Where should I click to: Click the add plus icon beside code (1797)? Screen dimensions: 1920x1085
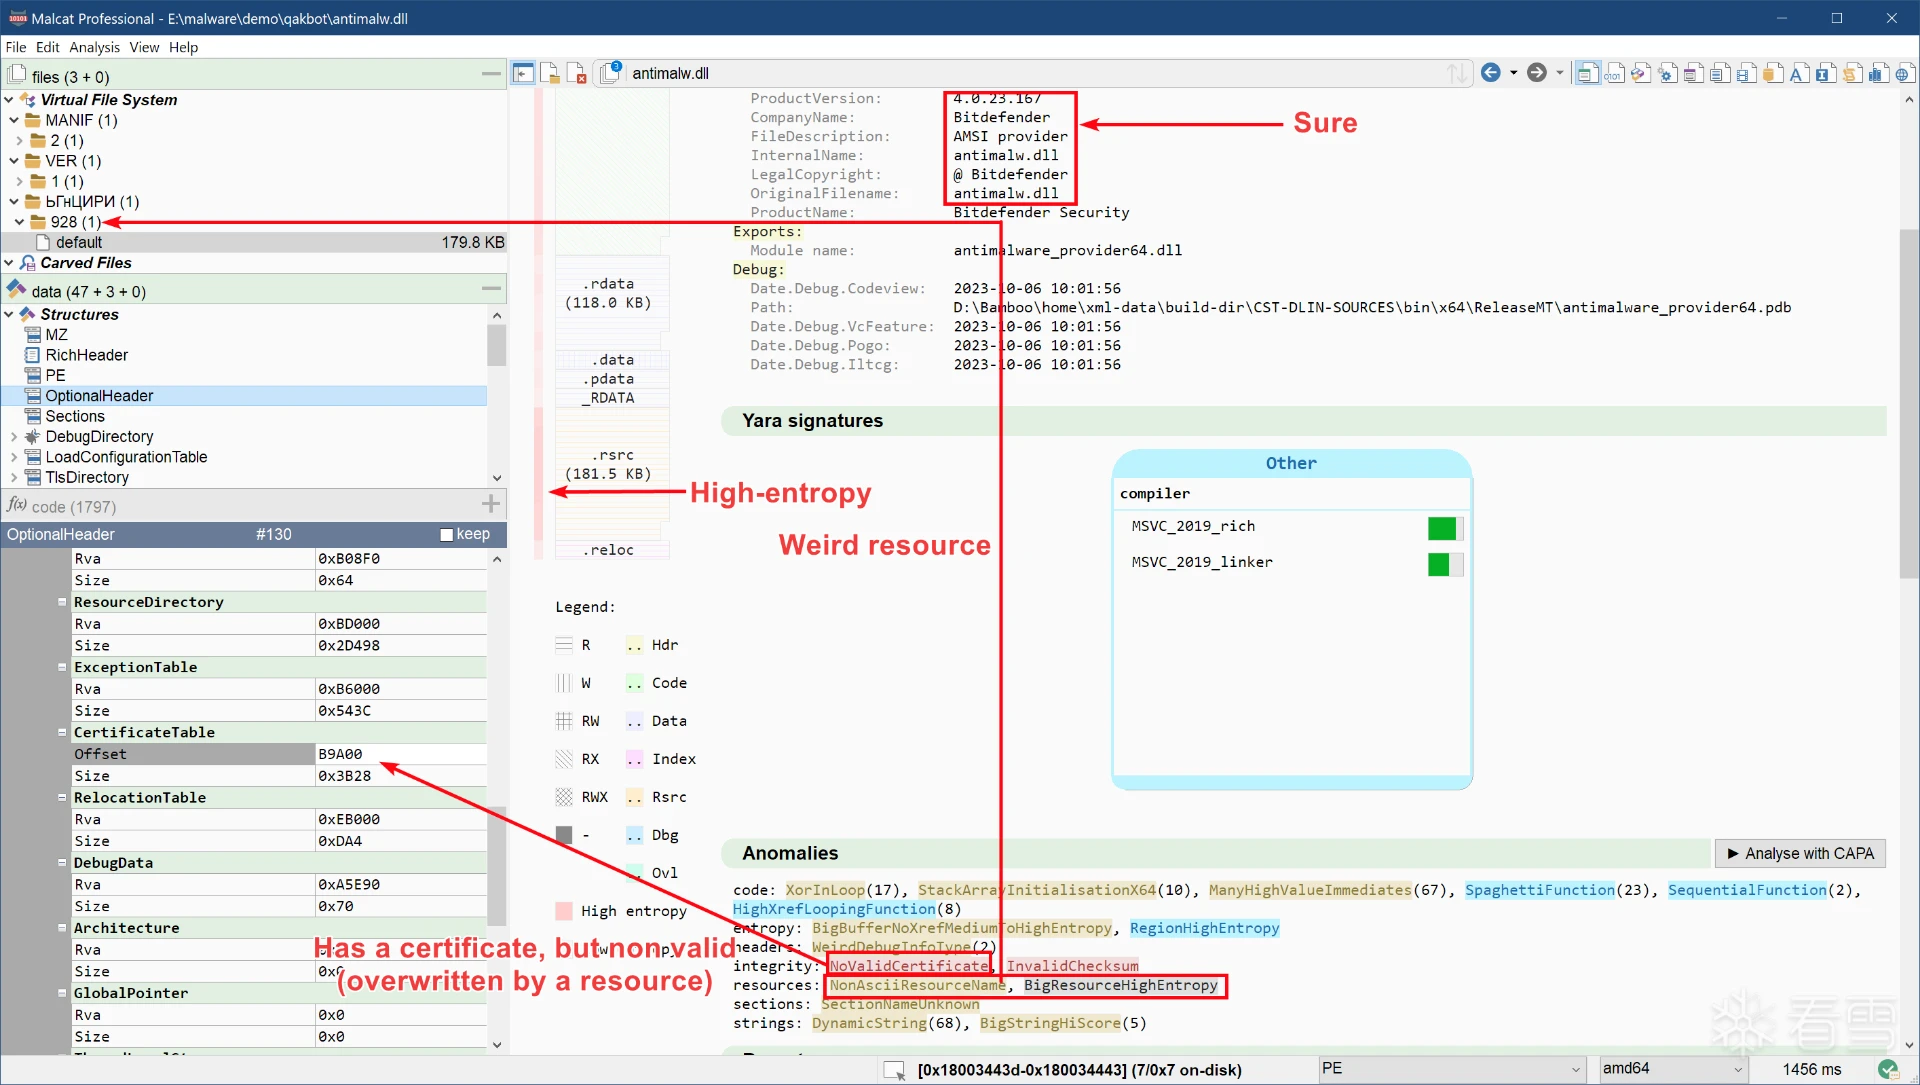point(490,505)
